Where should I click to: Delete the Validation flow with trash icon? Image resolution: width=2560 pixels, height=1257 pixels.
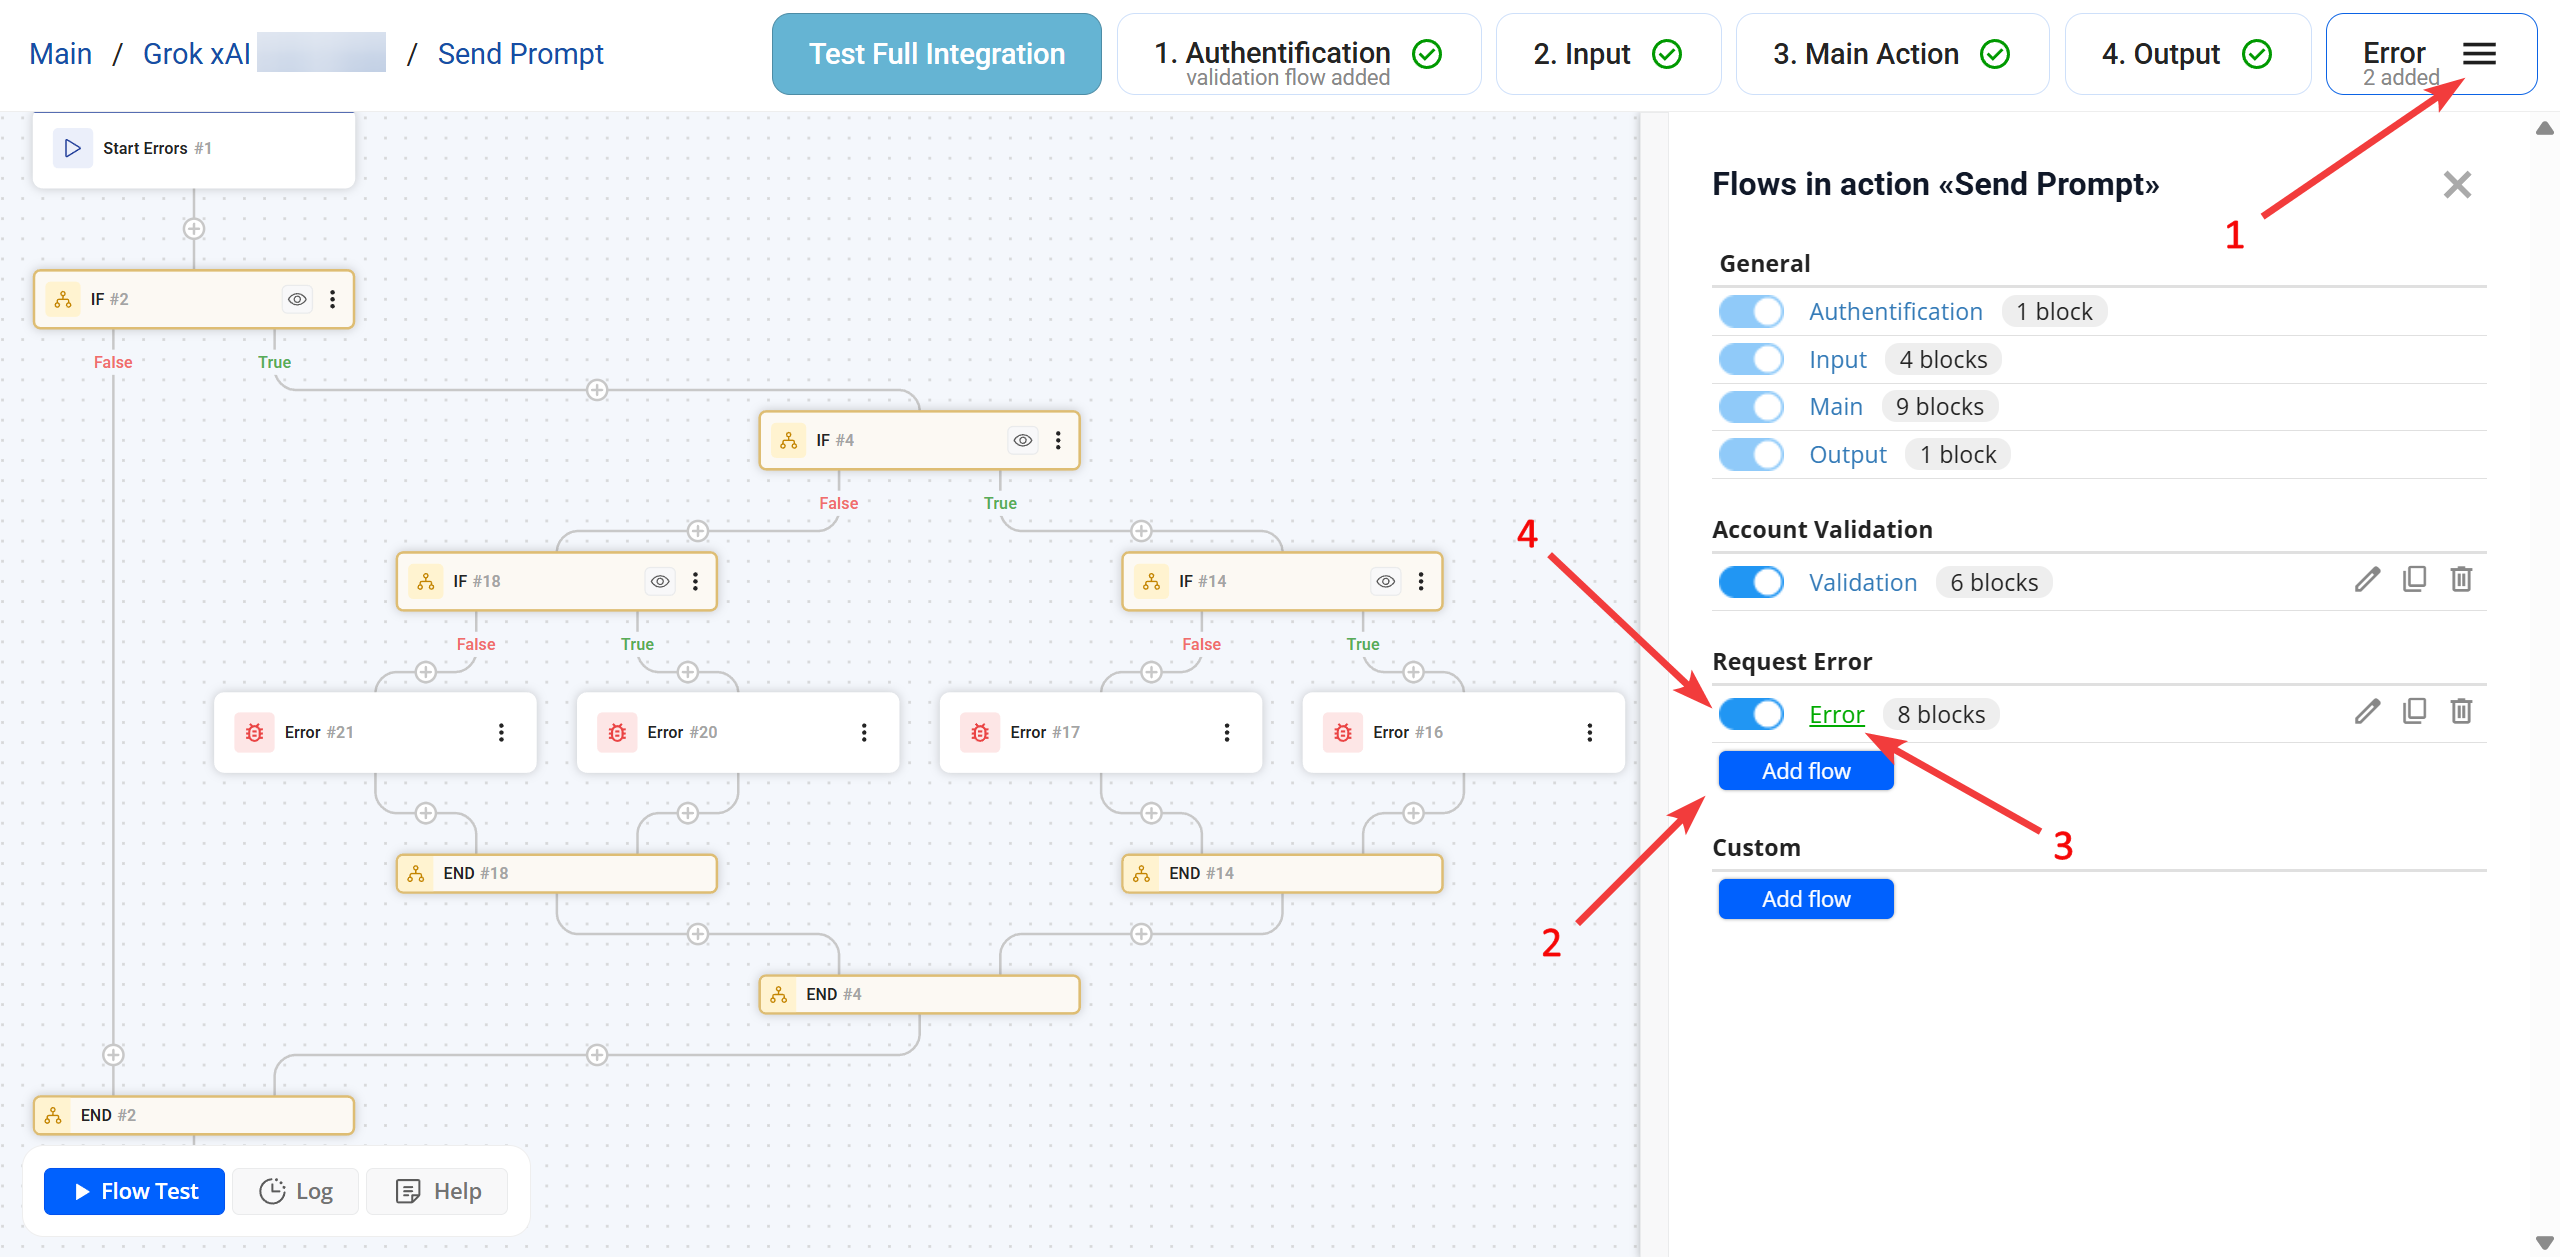[x=2461, y=580]
